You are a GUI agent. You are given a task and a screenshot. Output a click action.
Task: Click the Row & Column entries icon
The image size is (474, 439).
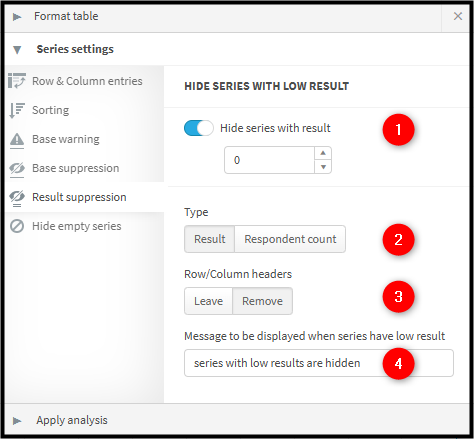tap(17, 81)
